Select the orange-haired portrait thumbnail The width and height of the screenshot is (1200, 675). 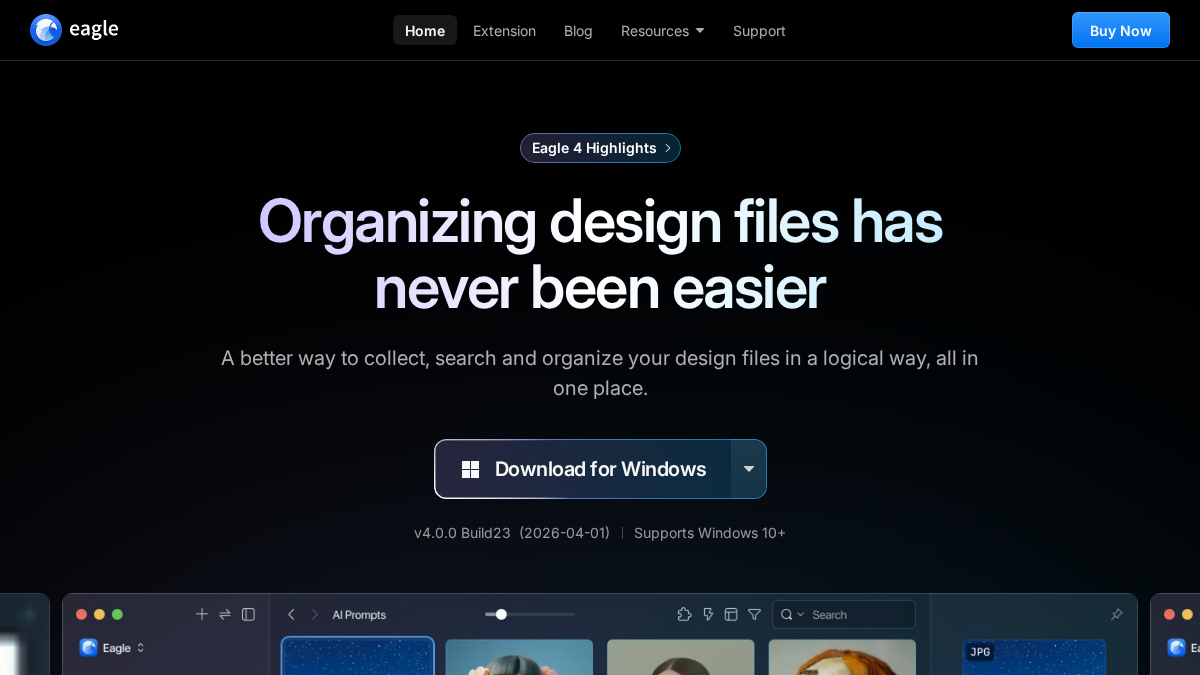pyautogui.click(x=842, y=657)
